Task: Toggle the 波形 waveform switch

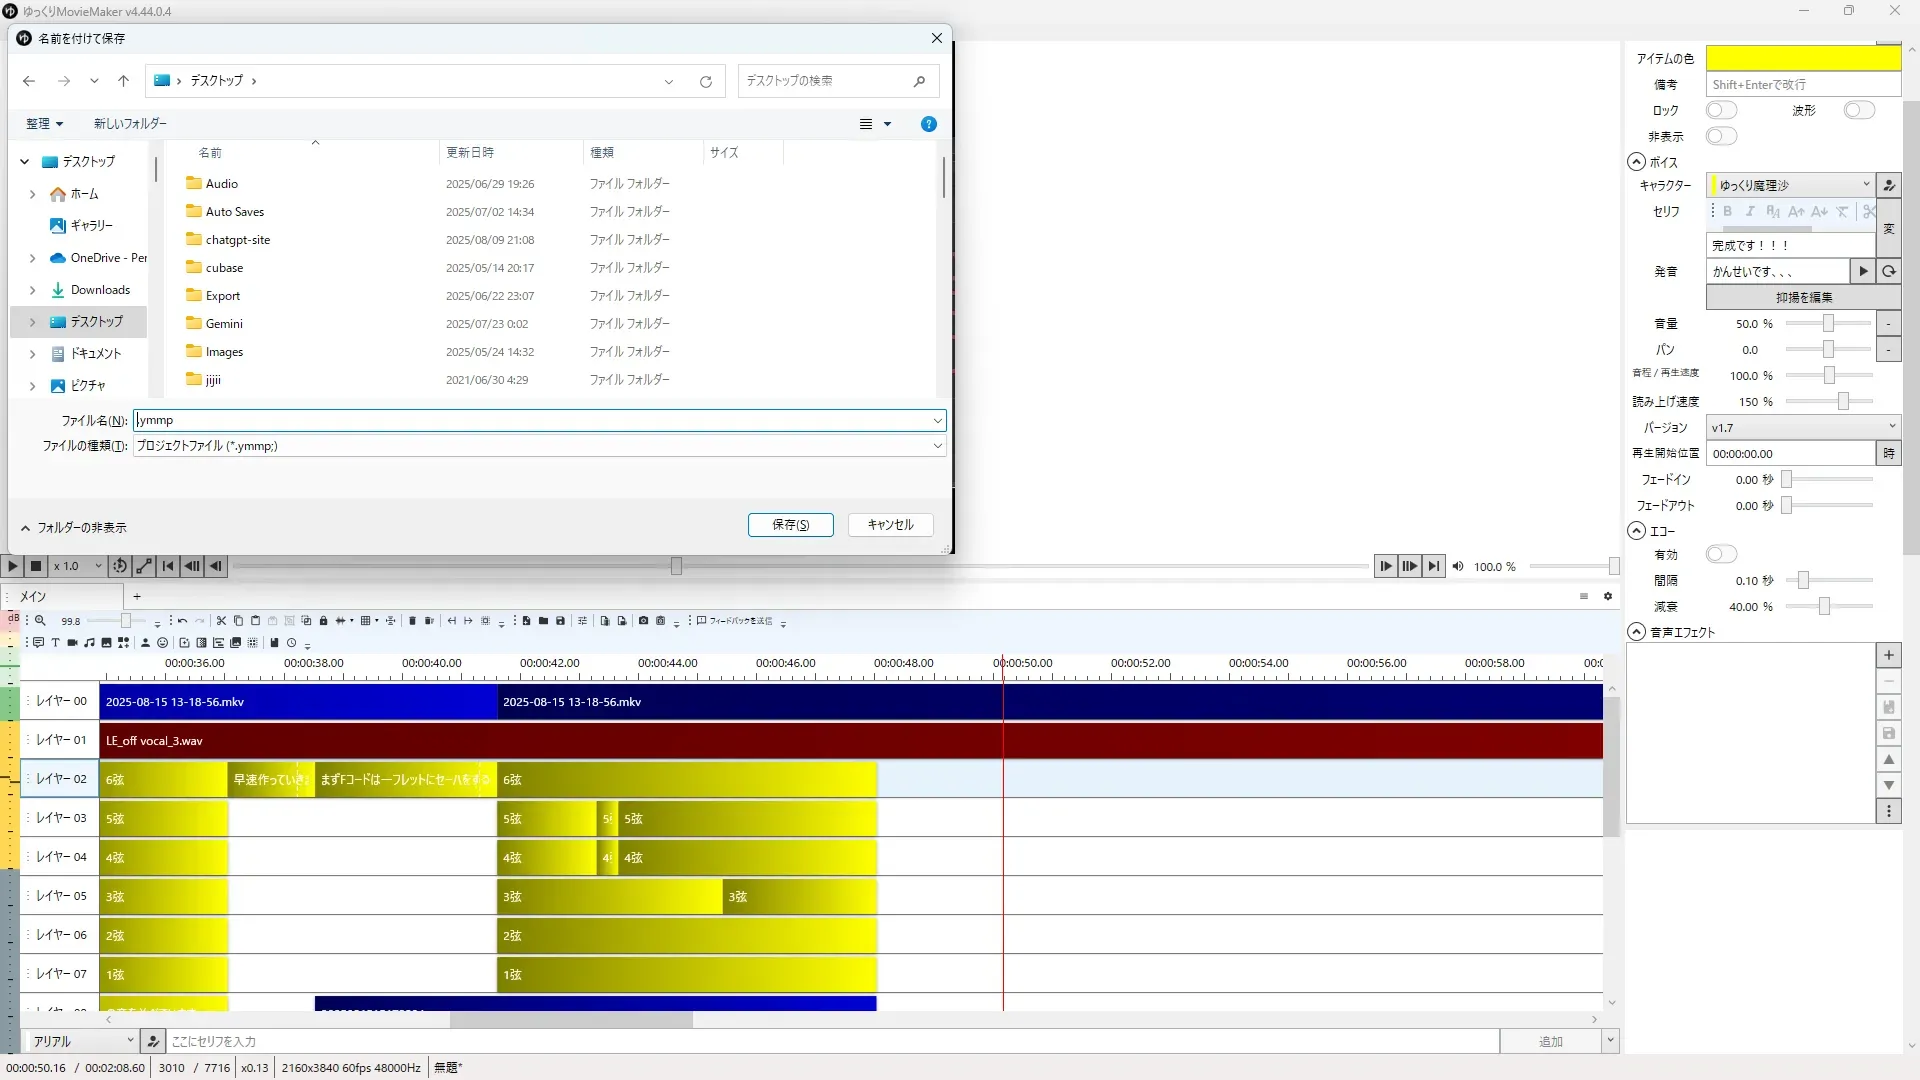Action: (1858, 110)
